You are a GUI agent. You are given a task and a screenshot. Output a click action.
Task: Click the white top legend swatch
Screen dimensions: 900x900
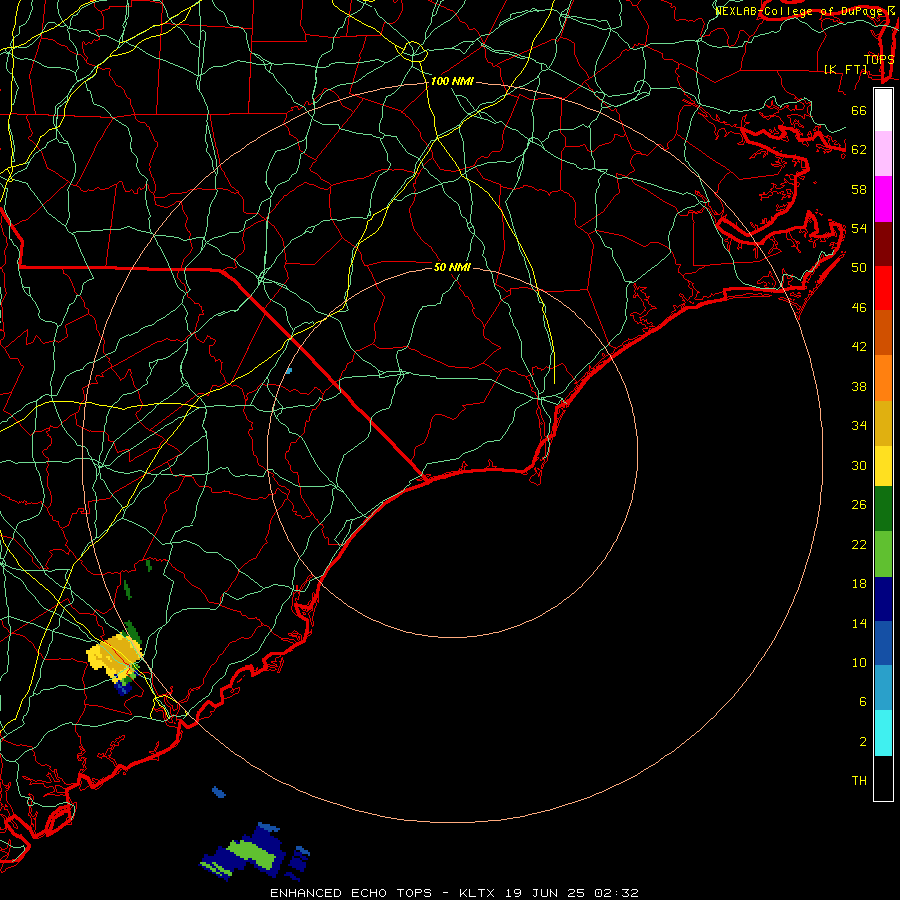[883, 110]
